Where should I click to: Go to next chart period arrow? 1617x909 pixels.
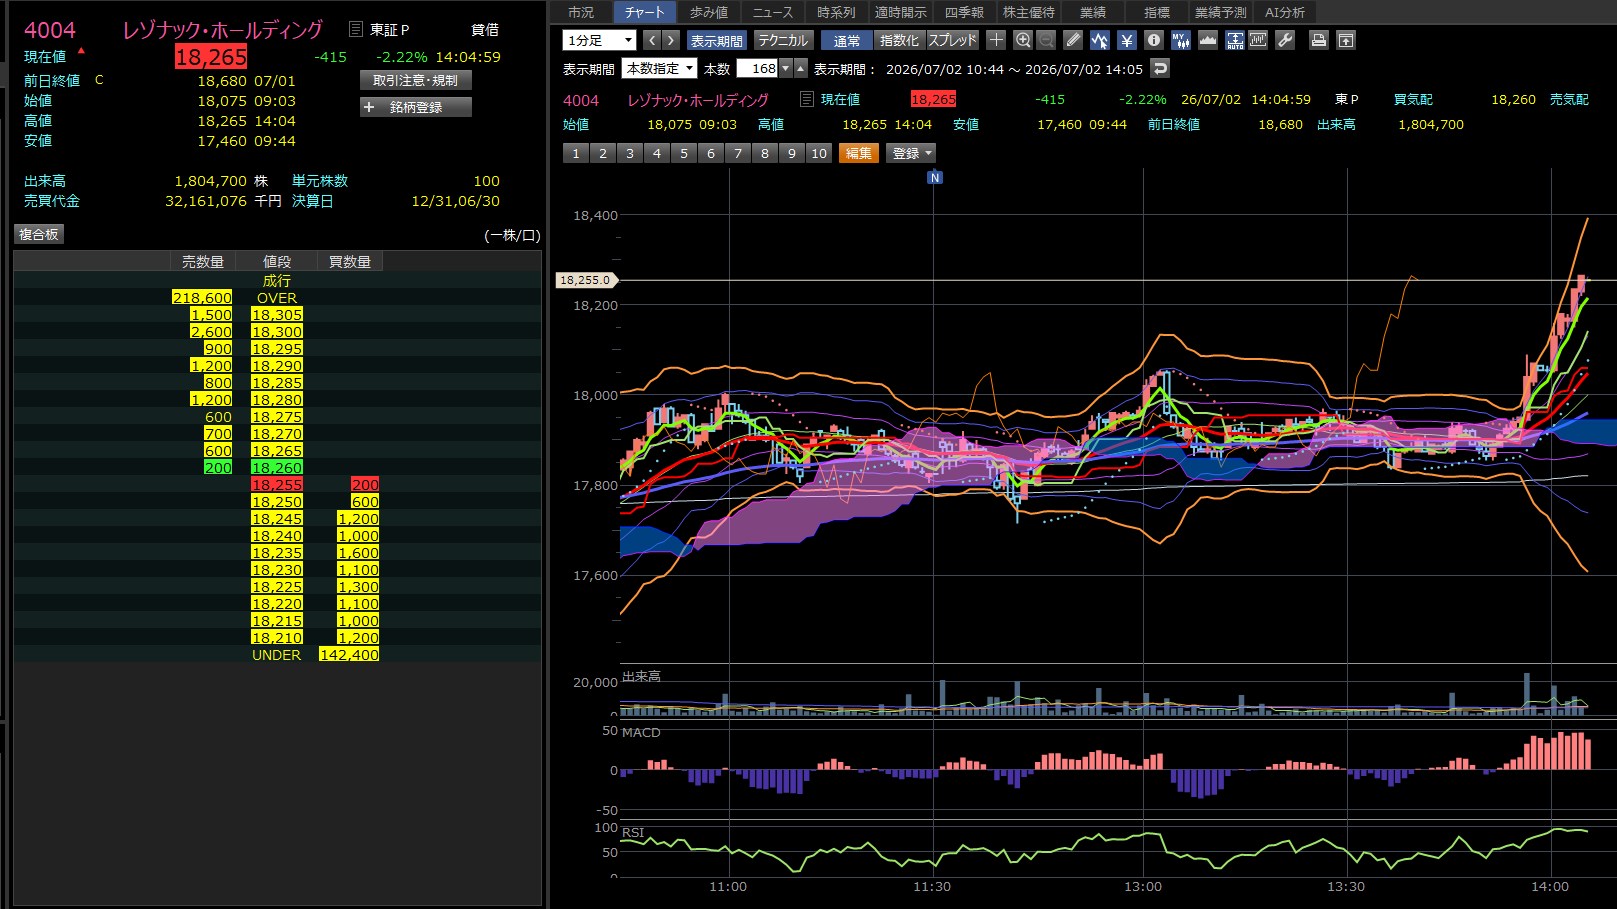click(671, 40)
